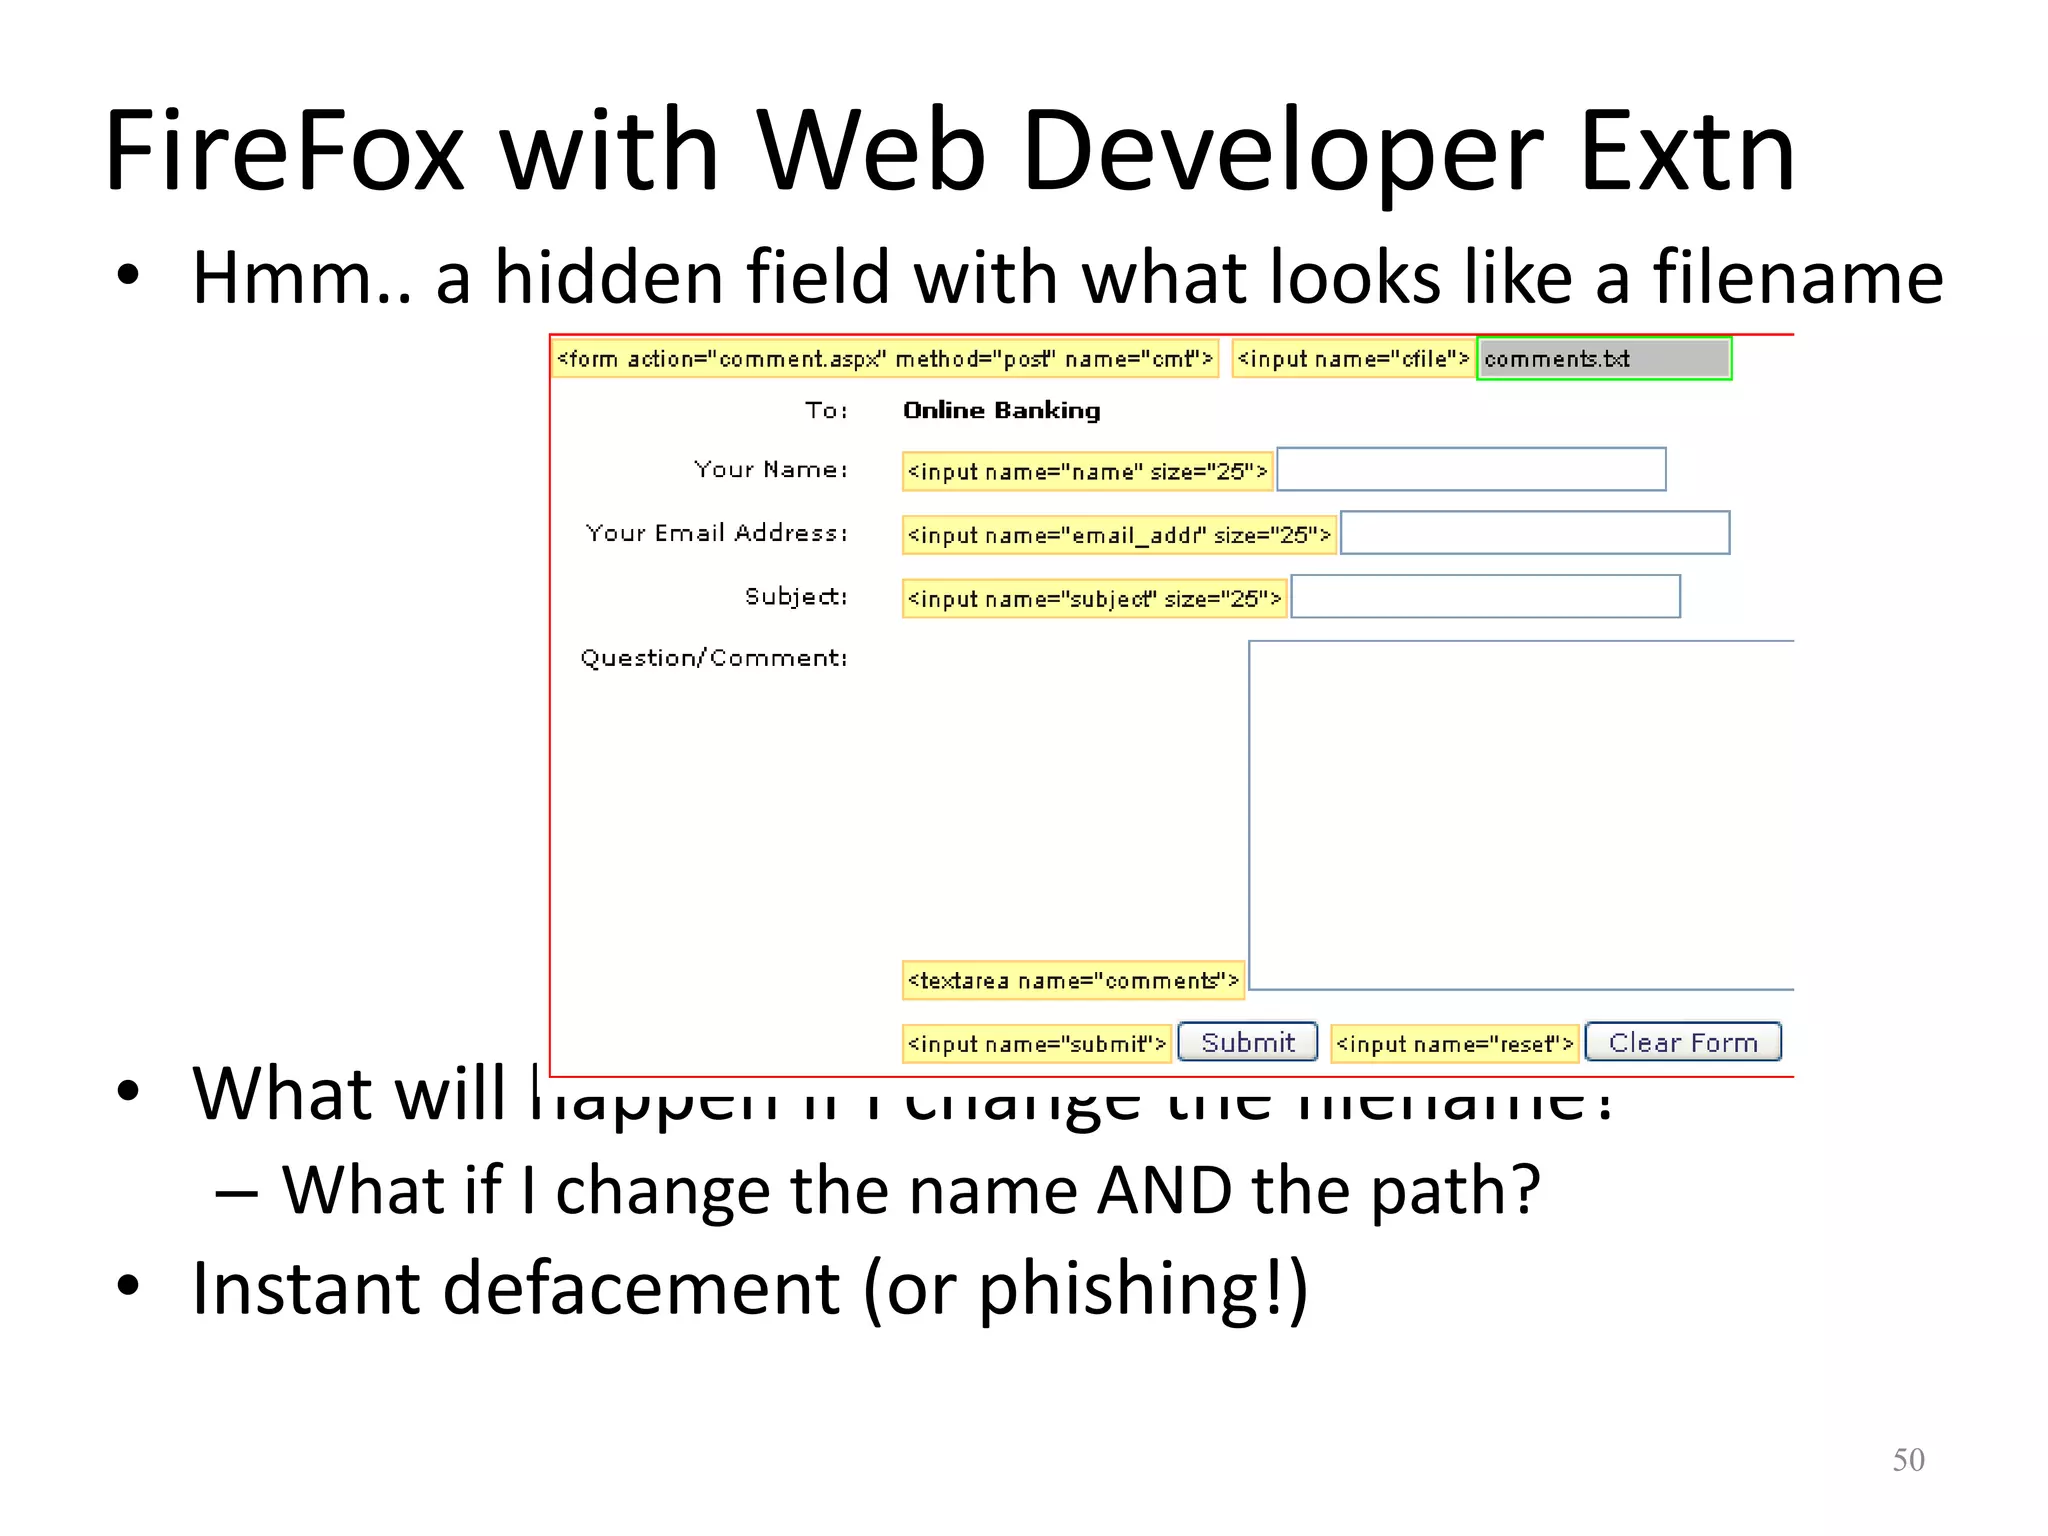This screenshot has width=2048, height=1536.
Task: Click the input name="email_addr" tag label
Action: pos(1118,535)
